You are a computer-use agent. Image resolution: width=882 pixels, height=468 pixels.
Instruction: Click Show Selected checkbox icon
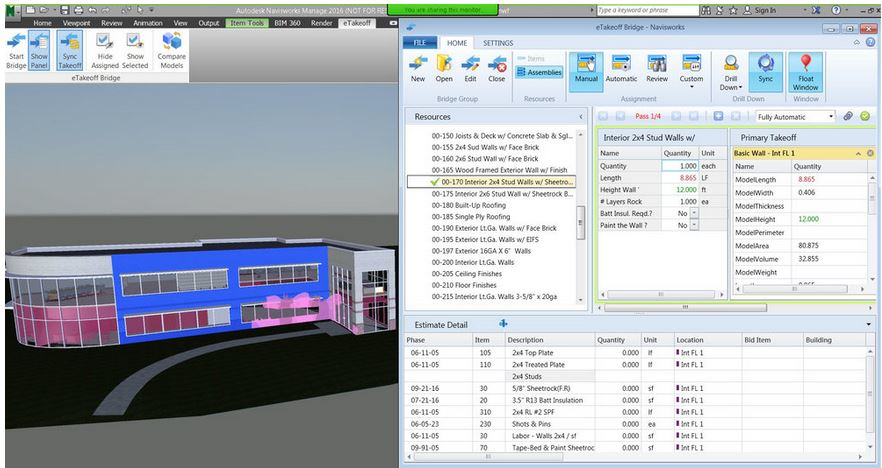[x=135, y=40]
